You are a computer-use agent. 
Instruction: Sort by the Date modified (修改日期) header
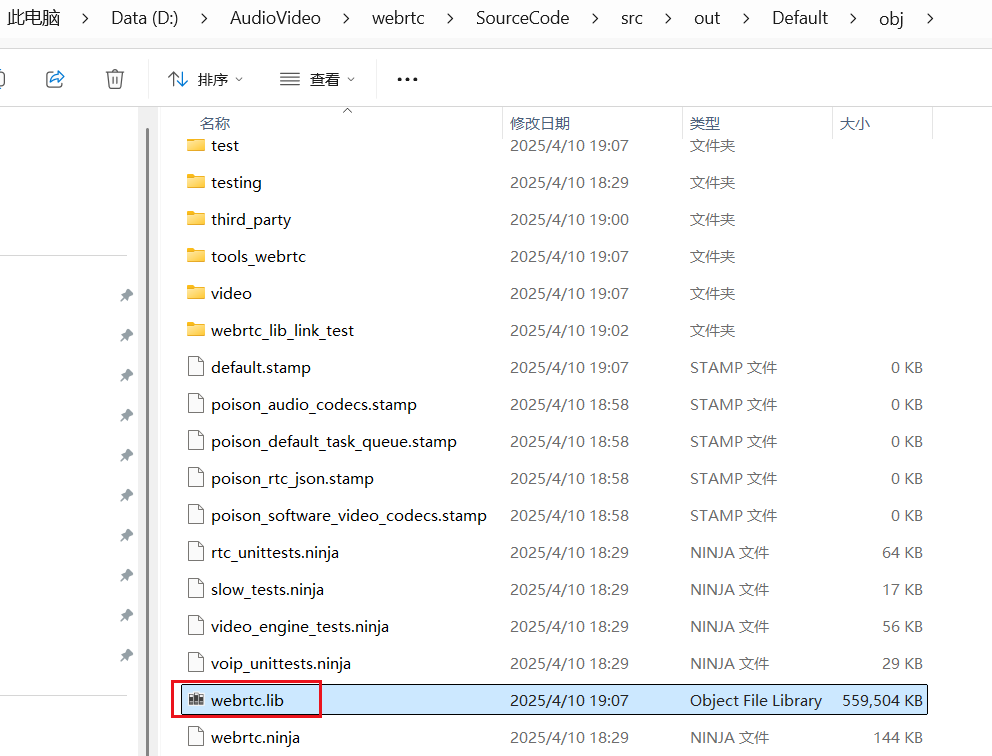(540, 123)
